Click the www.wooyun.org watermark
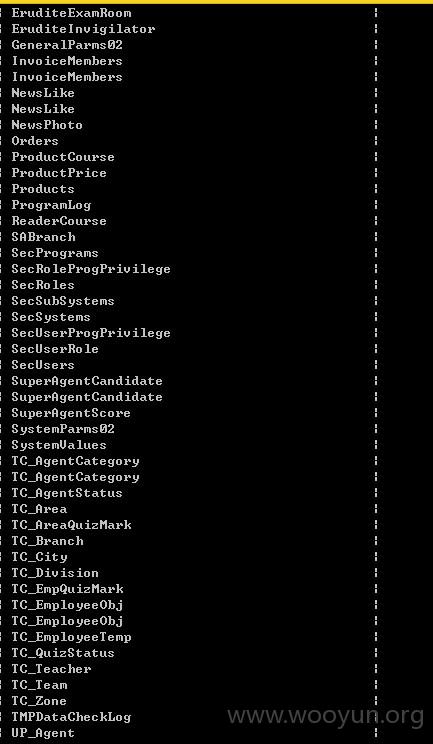 (x=325, y=716)
